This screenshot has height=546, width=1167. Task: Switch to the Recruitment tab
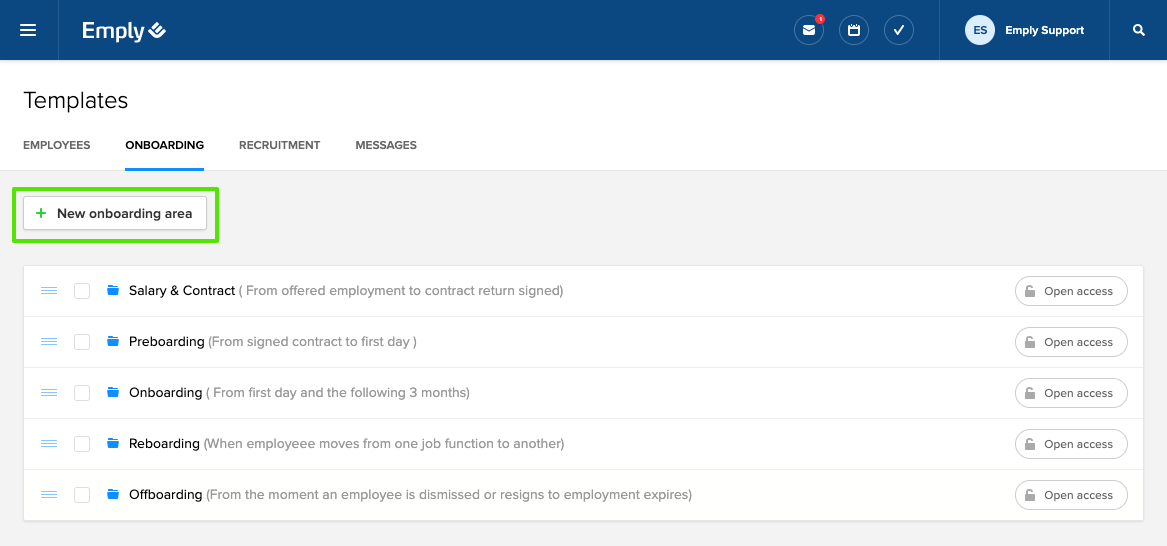point(279,145)
